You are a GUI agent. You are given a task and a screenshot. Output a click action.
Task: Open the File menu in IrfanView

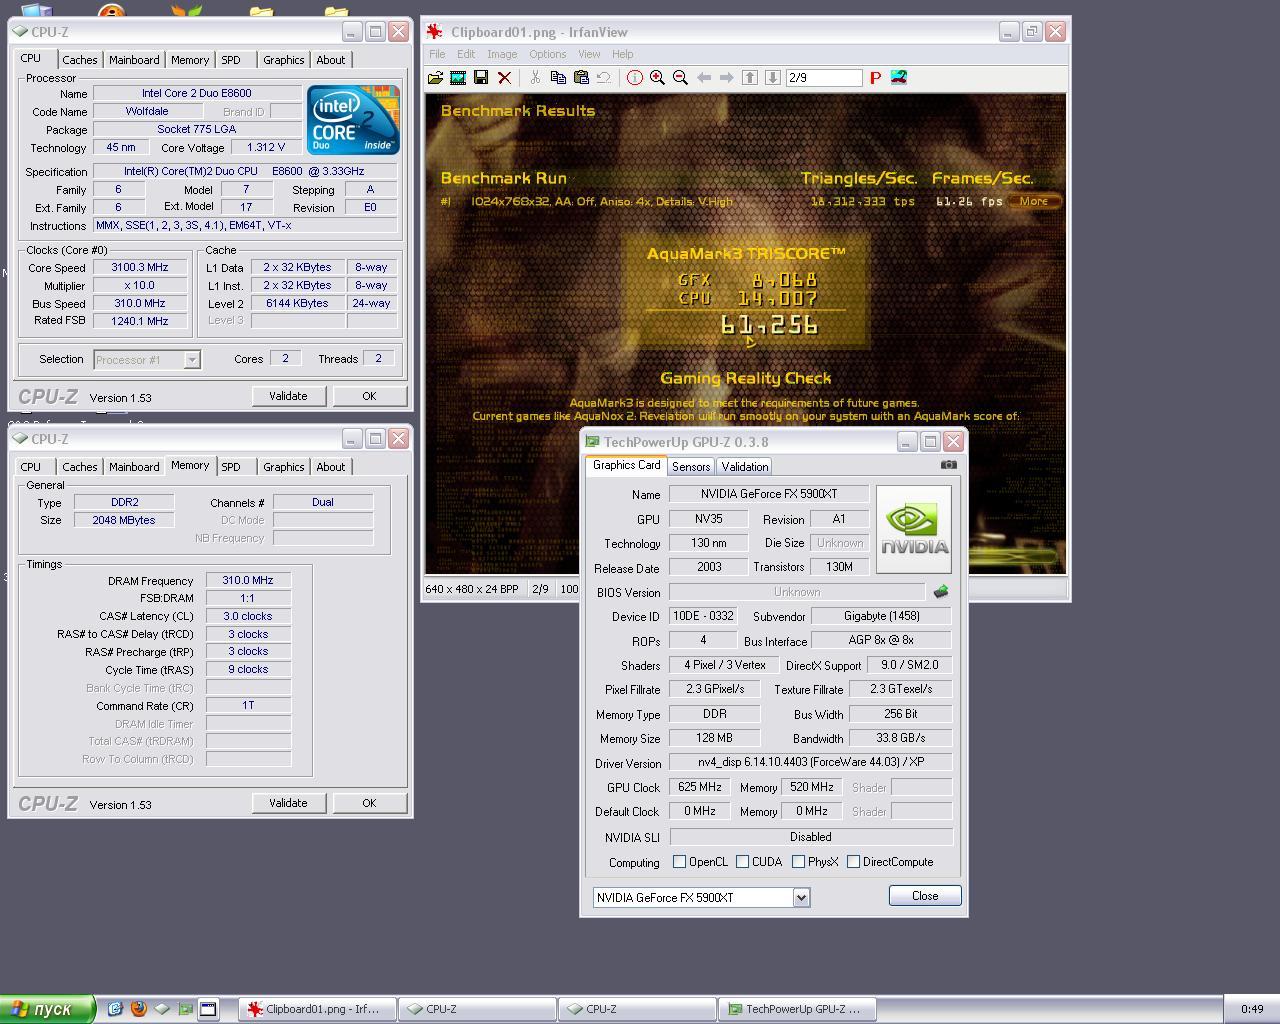tap(438, 54)
